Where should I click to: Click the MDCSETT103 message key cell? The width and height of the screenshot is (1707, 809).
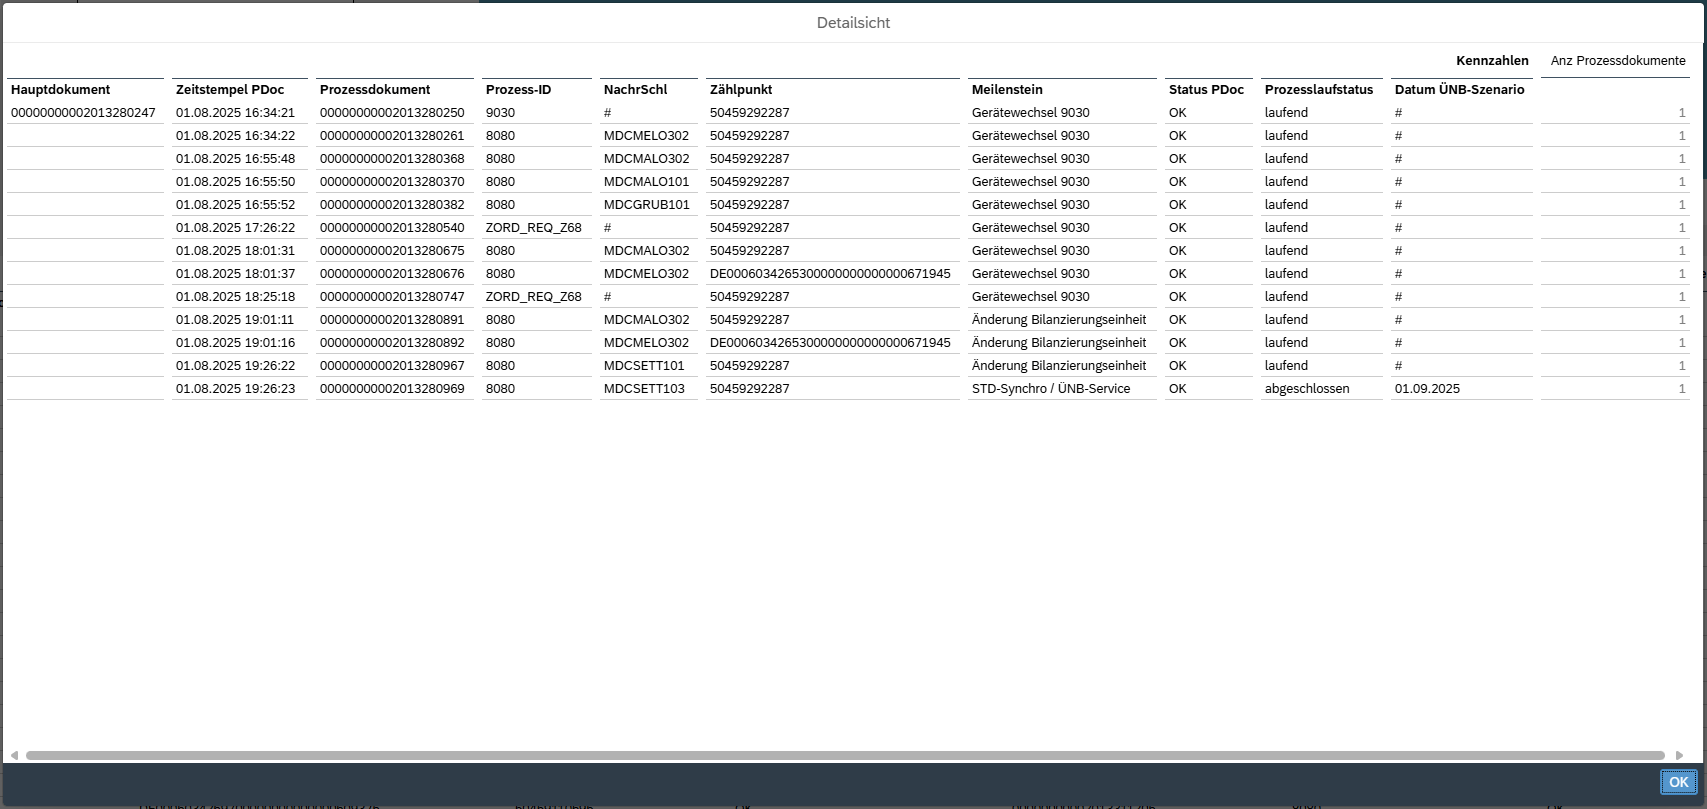pyautogui.click(x=644, y=389)
